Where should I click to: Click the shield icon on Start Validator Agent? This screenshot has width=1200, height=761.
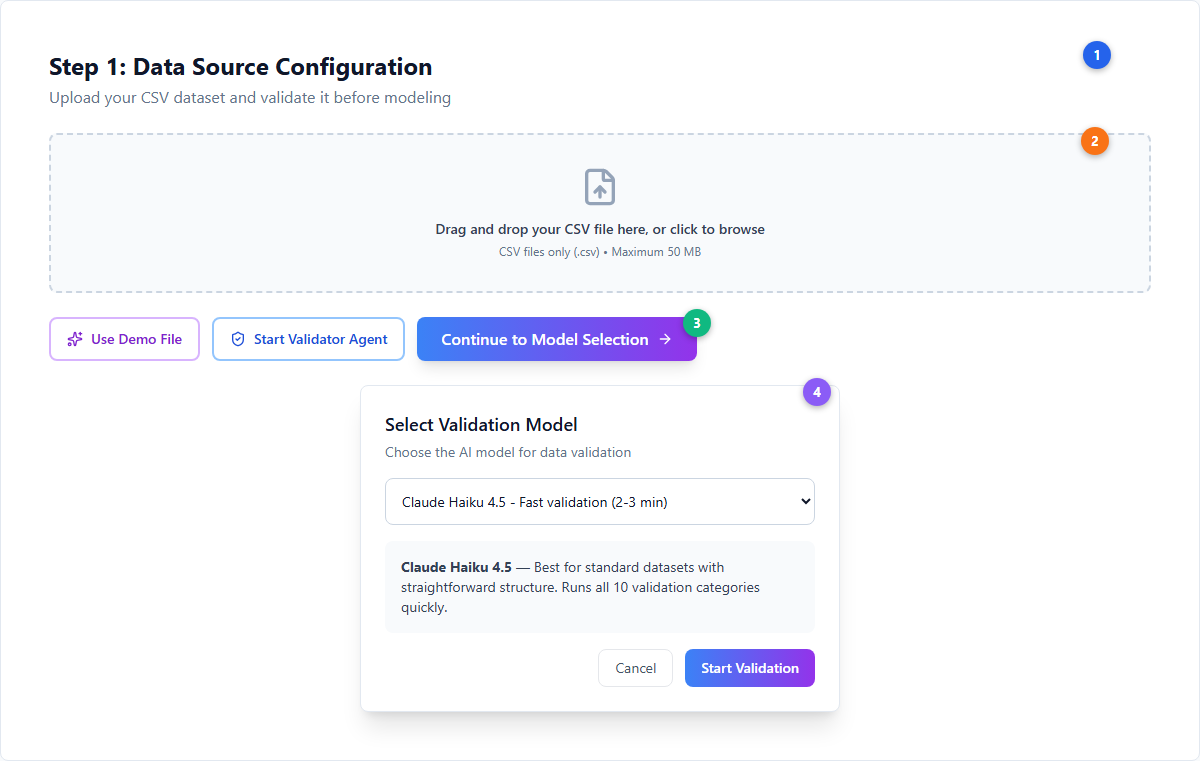pyautogui.click(x=238, y=339)
